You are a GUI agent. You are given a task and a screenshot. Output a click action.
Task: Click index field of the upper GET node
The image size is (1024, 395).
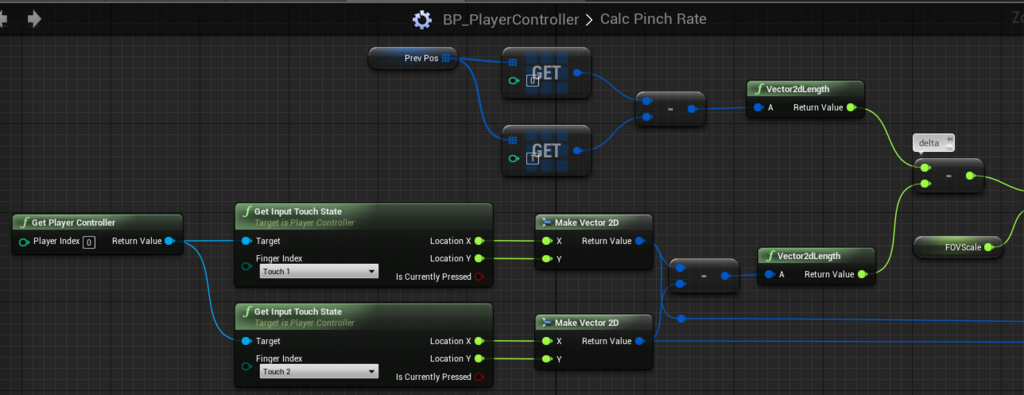pos(532,81)
